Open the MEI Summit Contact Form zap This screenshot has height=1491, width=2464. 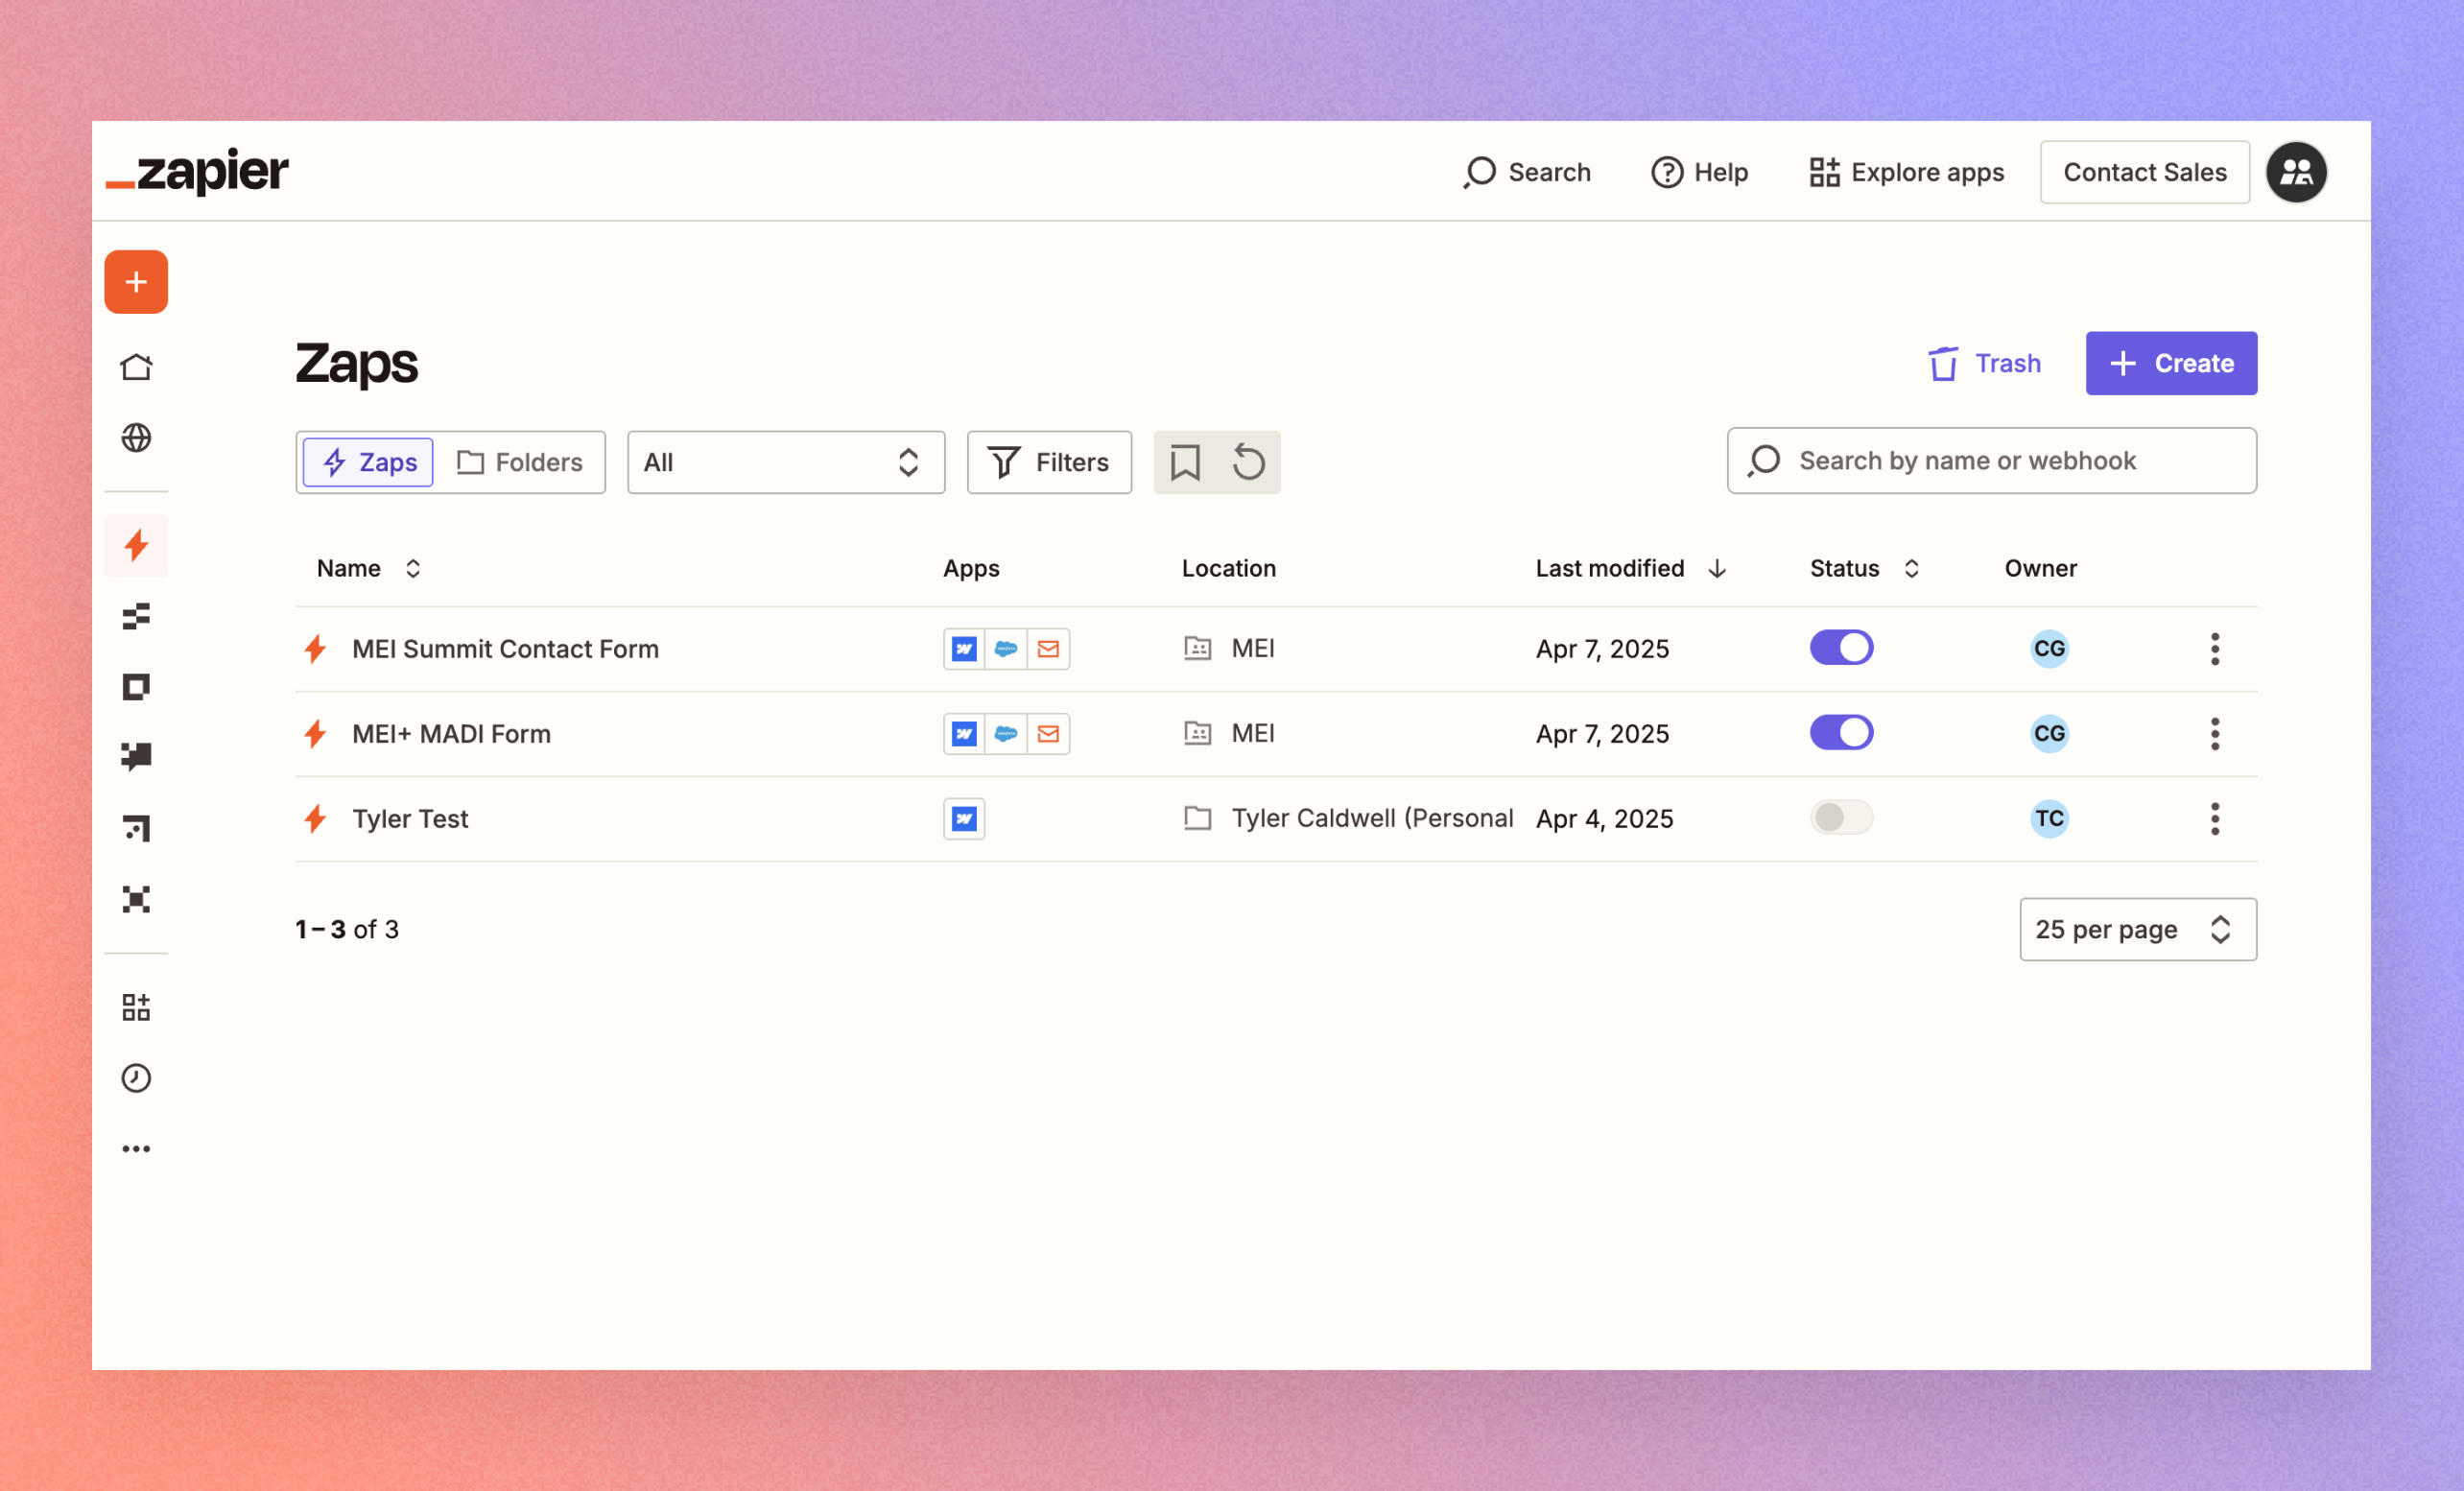click(505, 649)
